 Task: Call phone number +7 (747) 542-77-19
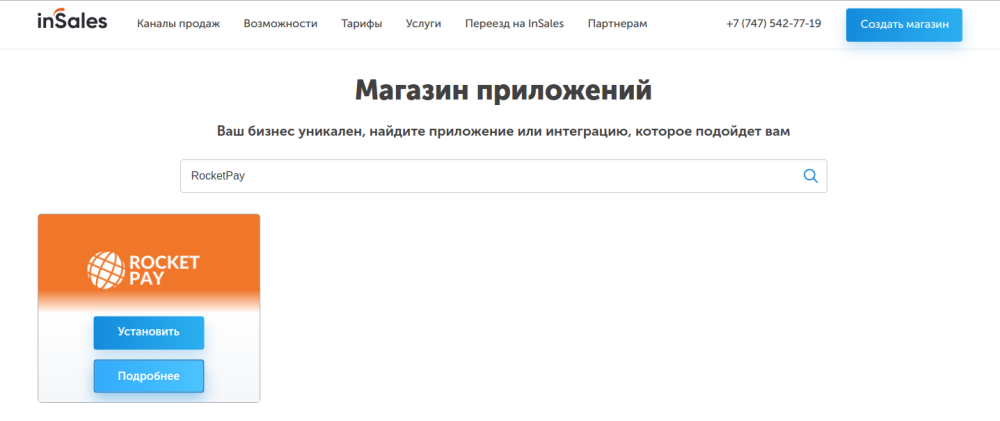pos(774,24)
